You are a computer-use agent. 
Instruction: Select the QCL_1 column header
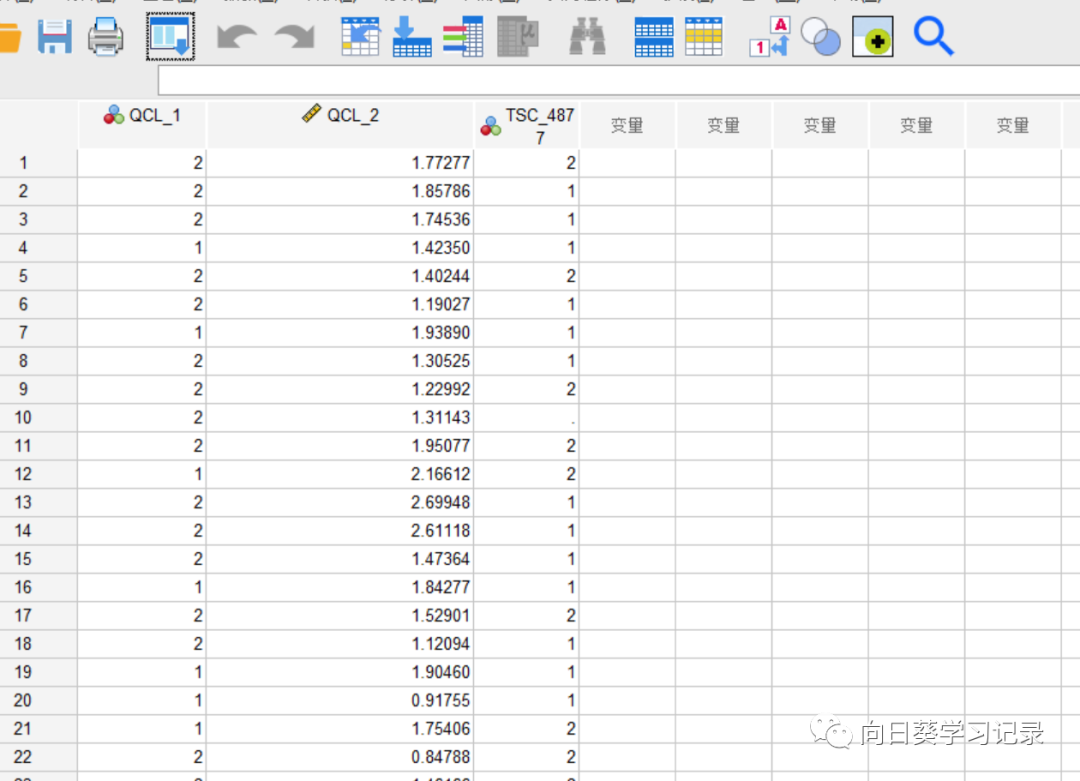point(142,125)
